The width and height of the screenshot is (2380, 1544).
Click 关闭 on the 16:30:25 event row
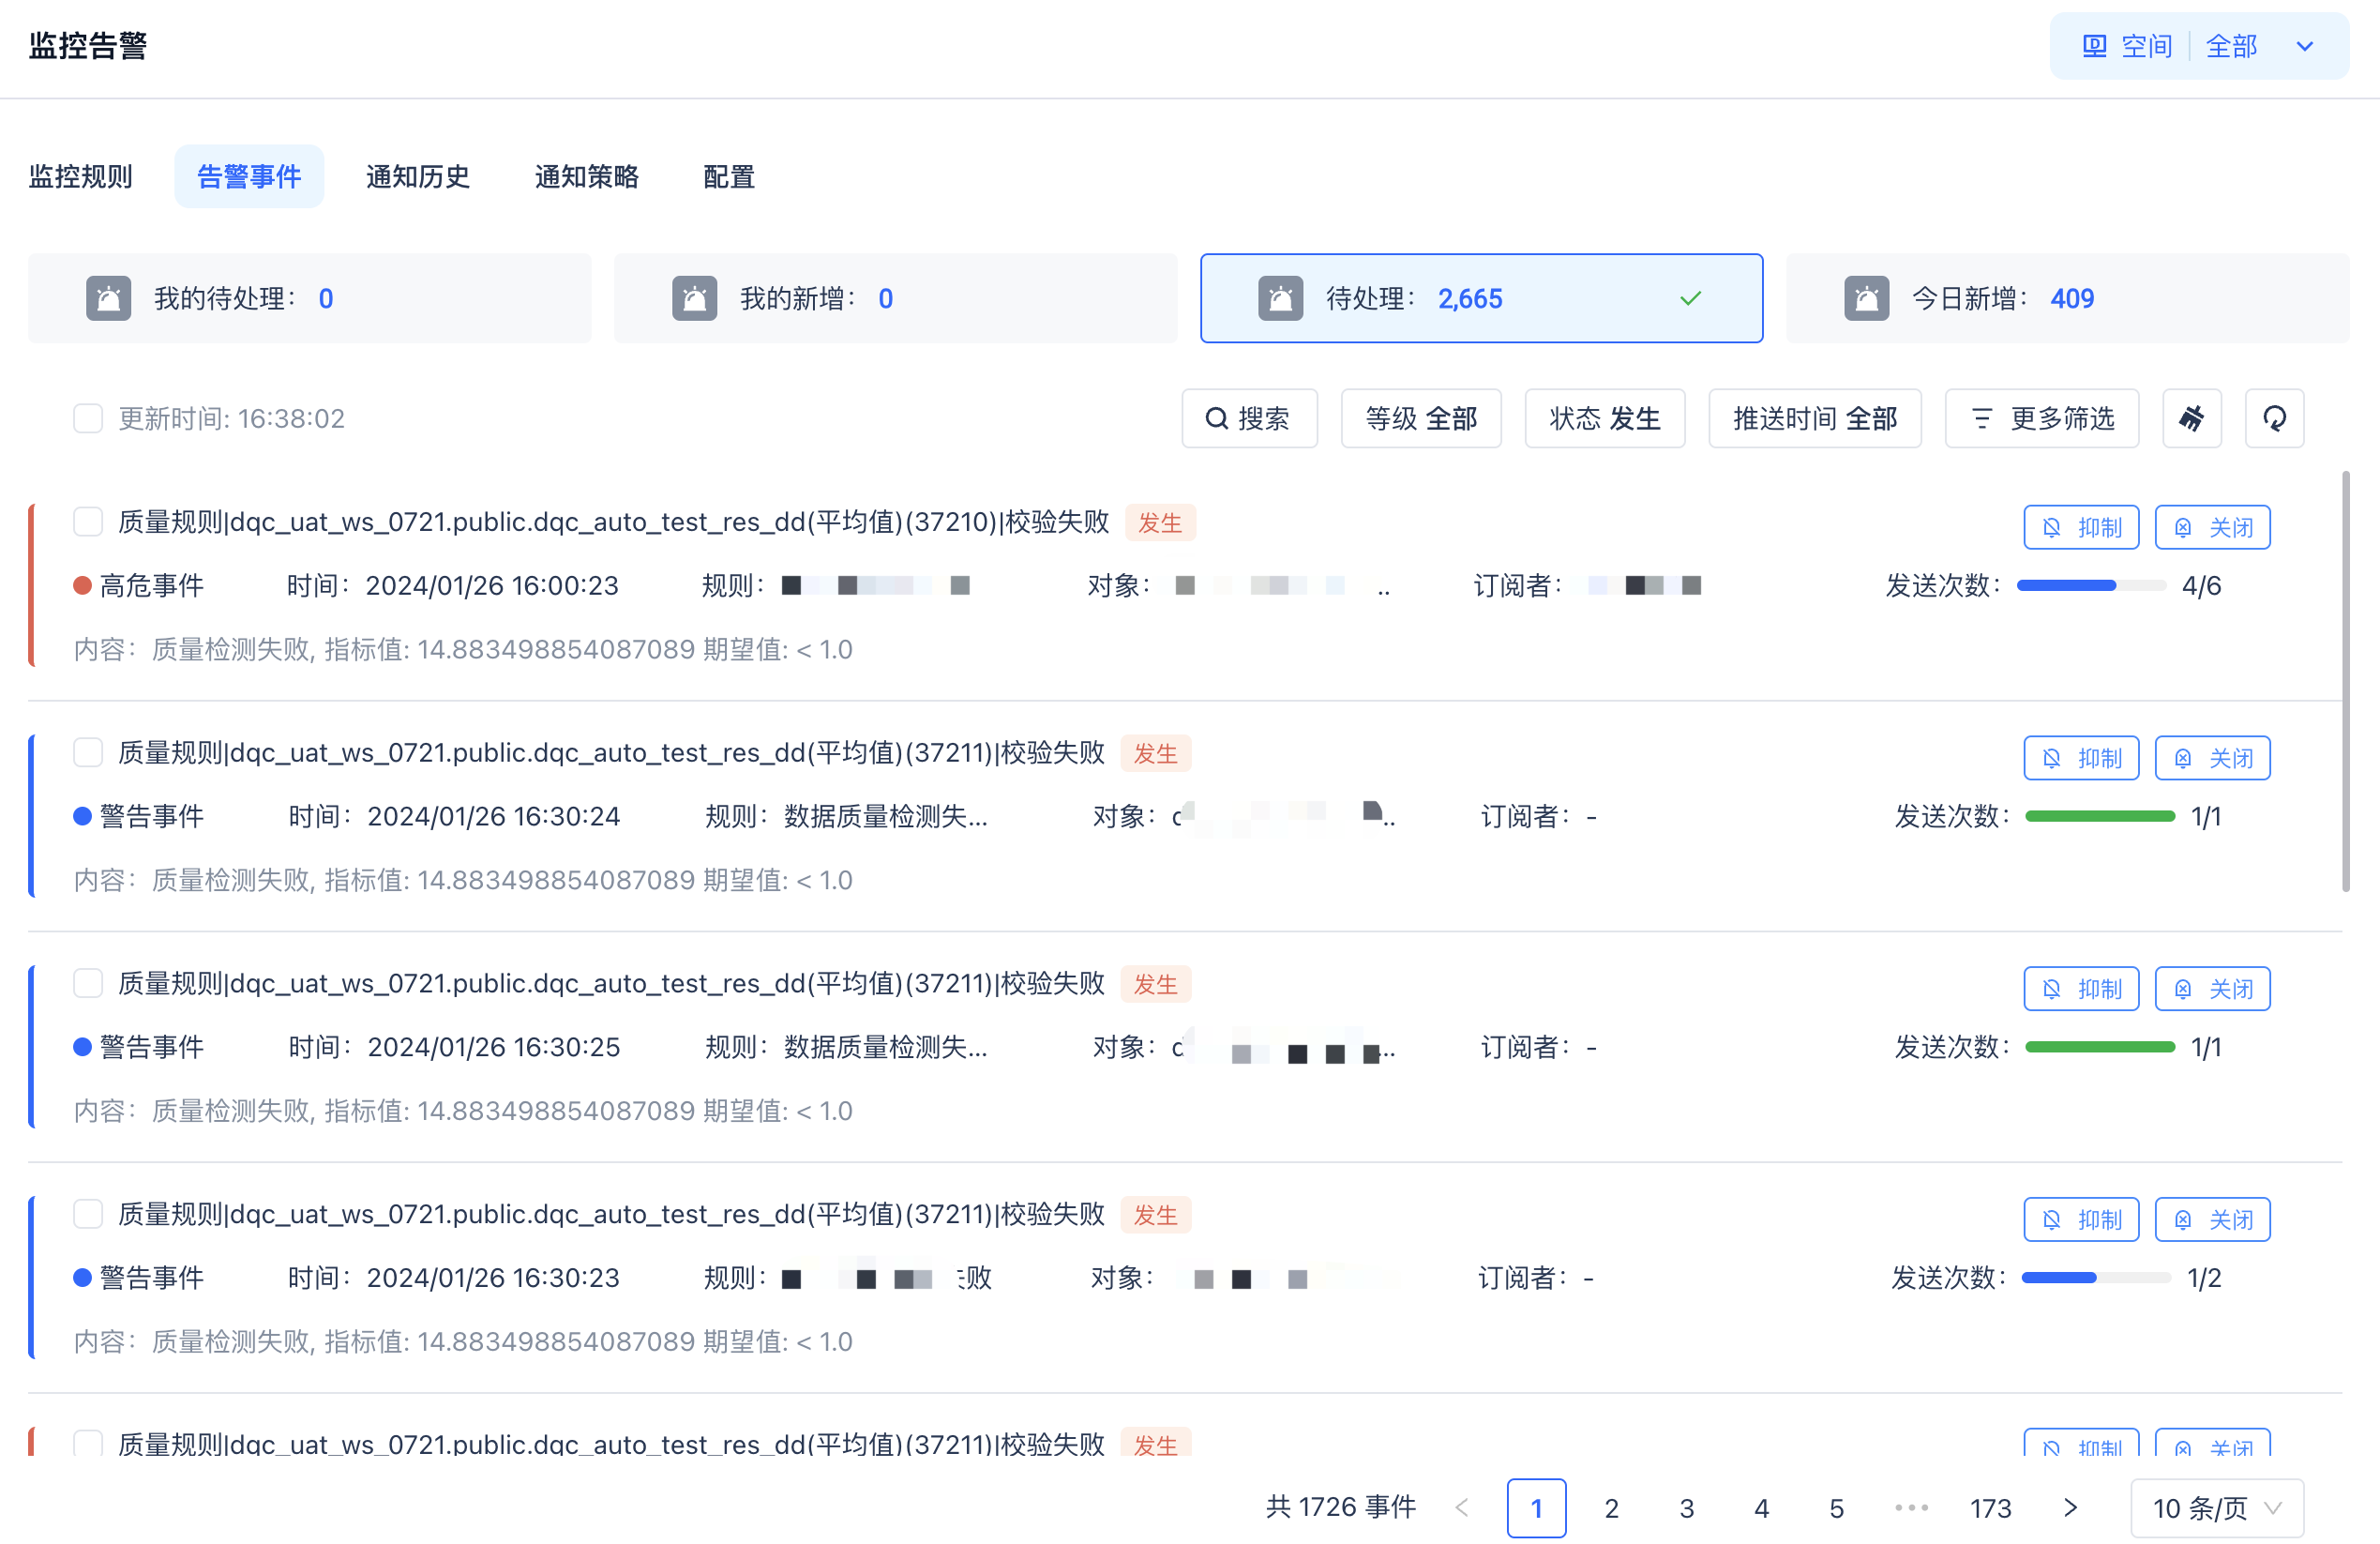2212,988
